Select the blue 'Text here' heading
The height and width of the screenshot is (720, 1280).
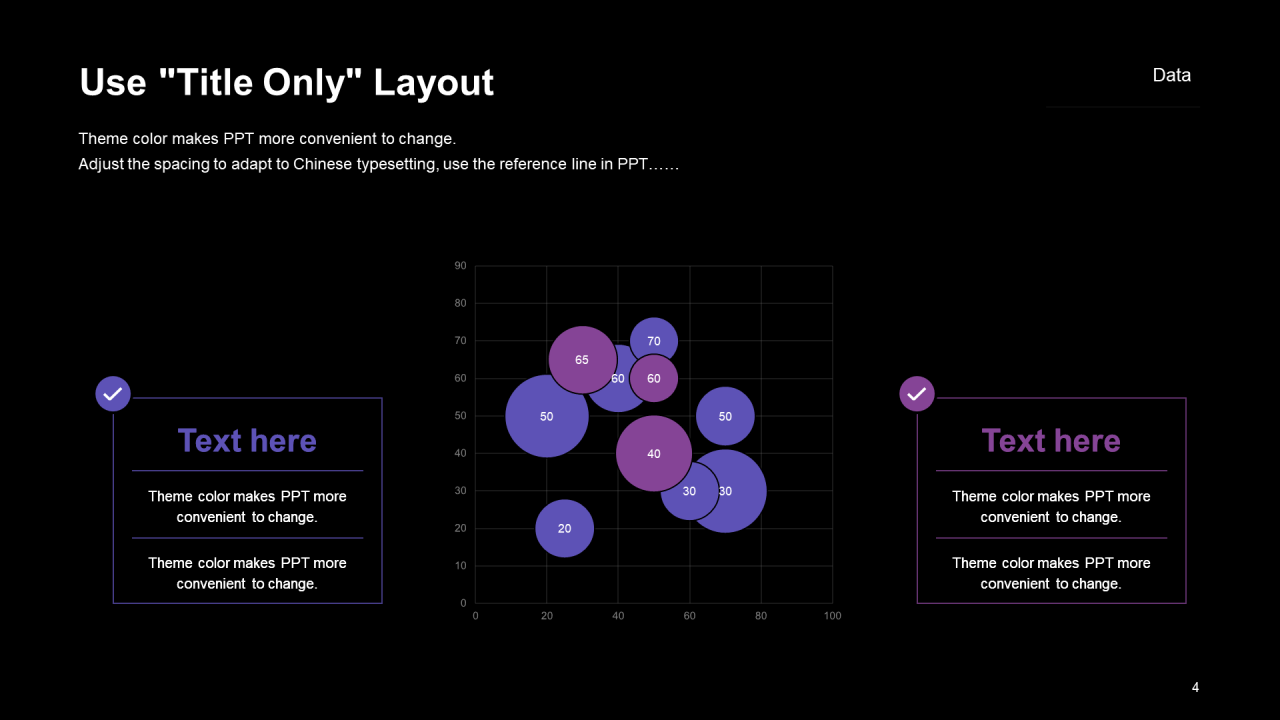pyautogui.click(x=247, y=440)
